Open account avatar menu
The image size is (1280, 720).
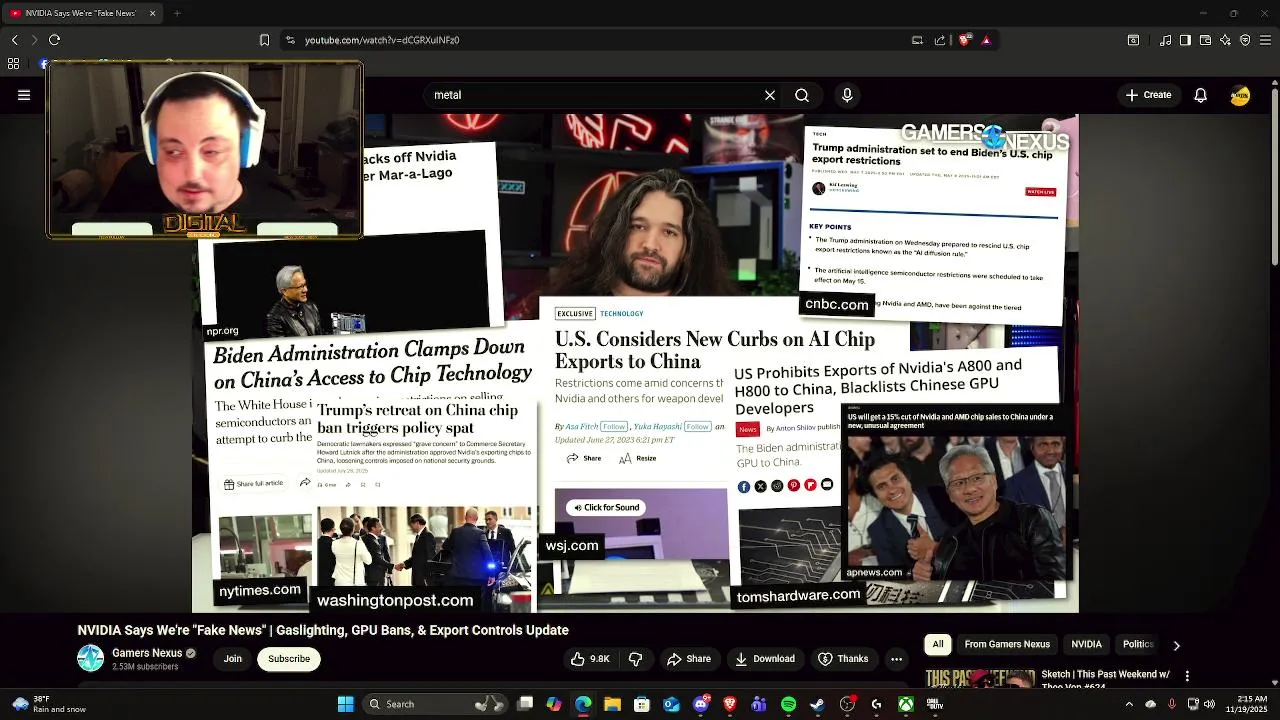click(x=1240, y=95)
